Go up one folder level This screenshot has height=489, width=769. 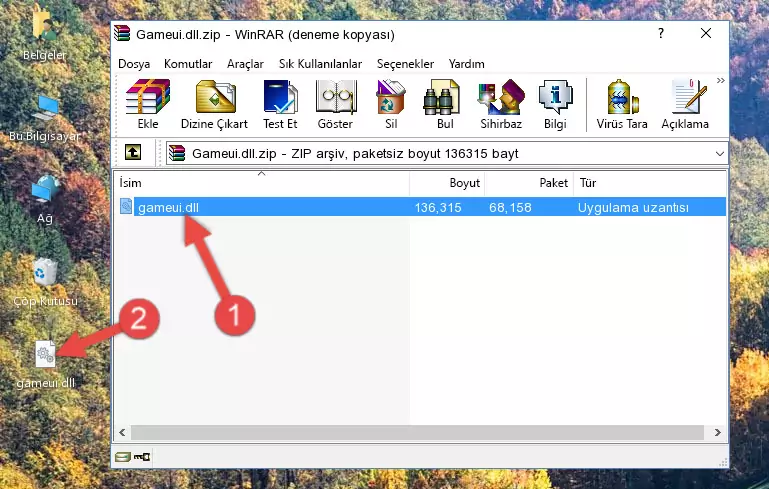(133, 153)
